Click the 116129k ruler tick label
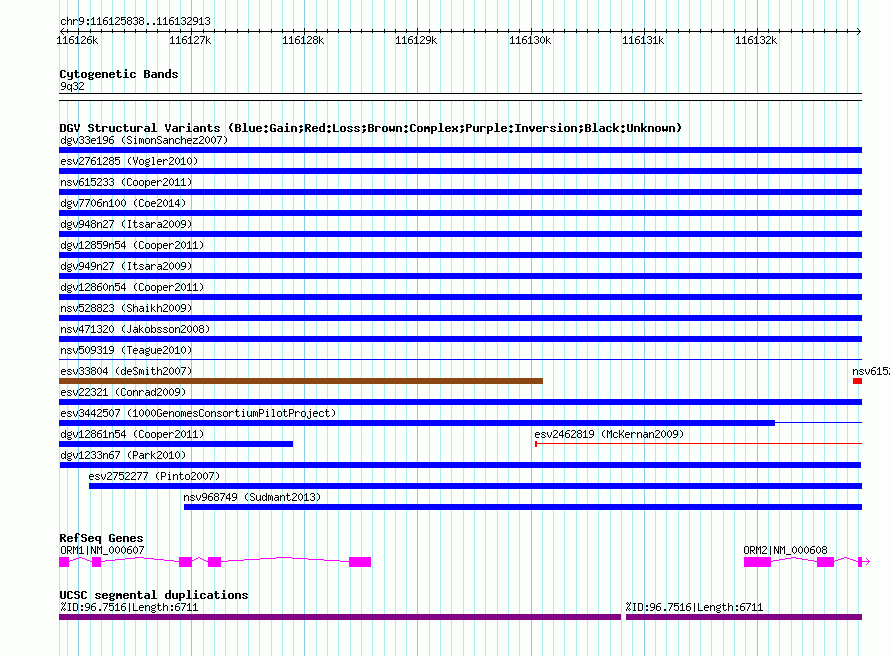890x656 pixels. click(x=416, y=40)
